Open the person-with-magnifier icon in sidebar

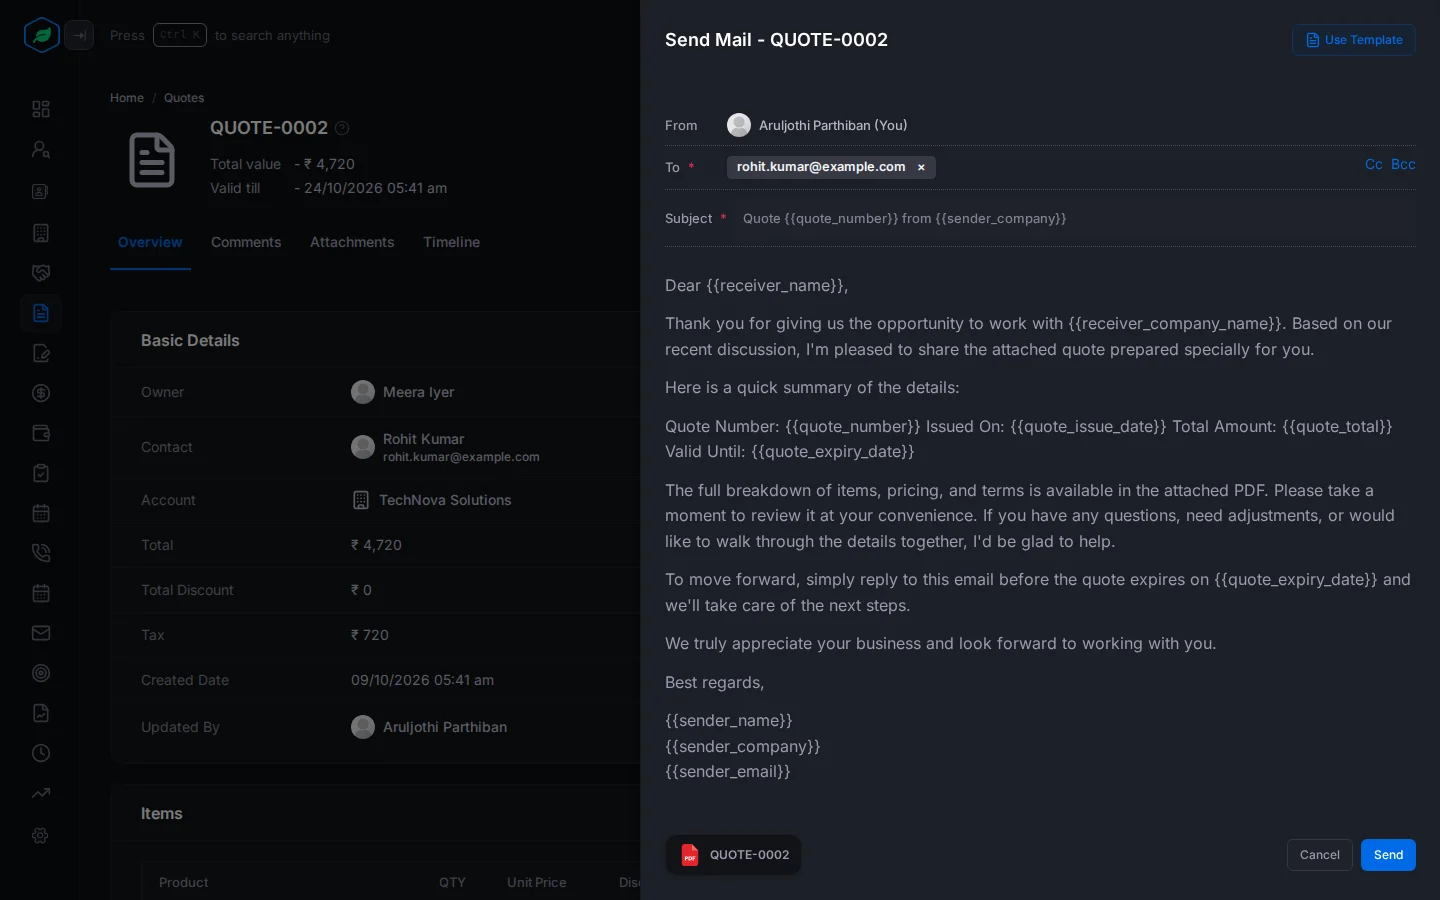tap(41, 149)
